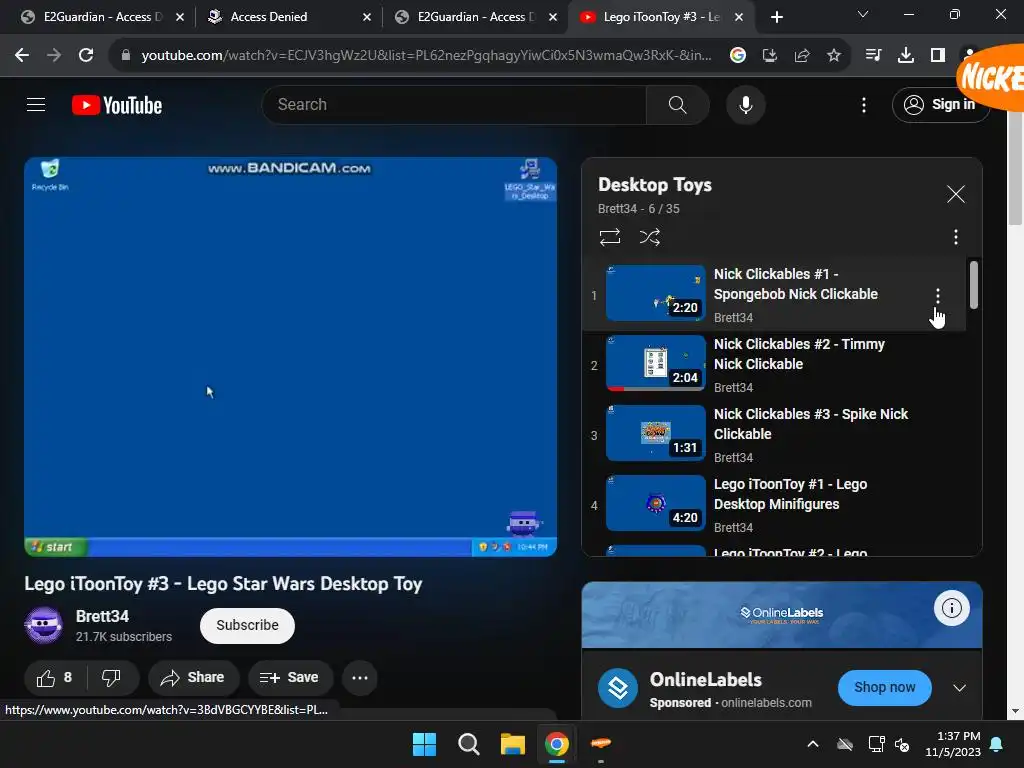Go forward in browser
The image size is (1024, 768).
coord(54,56)
